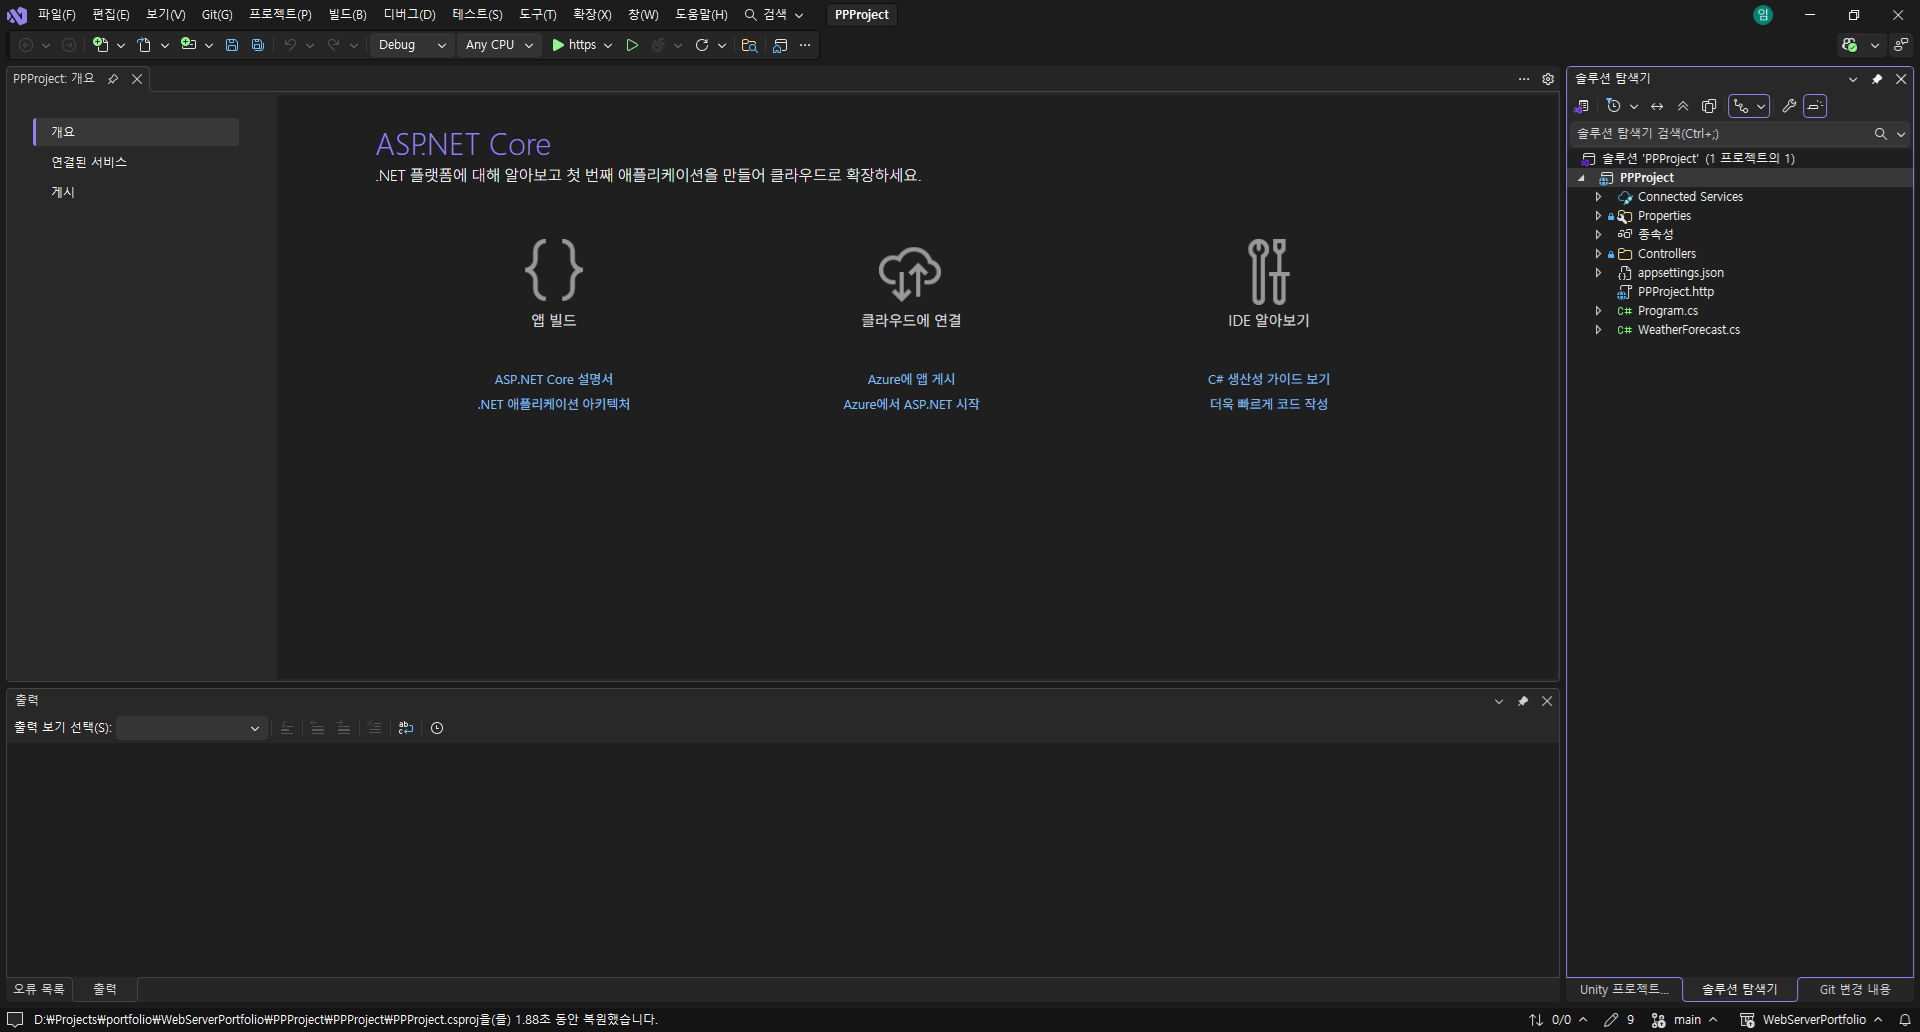
Task: Open the ASP.NET Core 설명서 link
Action: coord(553,380)
